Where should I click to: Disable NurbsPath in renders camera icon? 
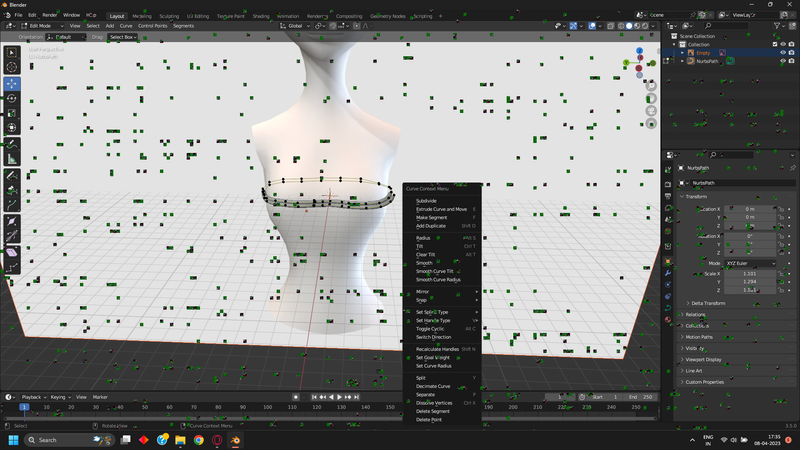point(791,61)
